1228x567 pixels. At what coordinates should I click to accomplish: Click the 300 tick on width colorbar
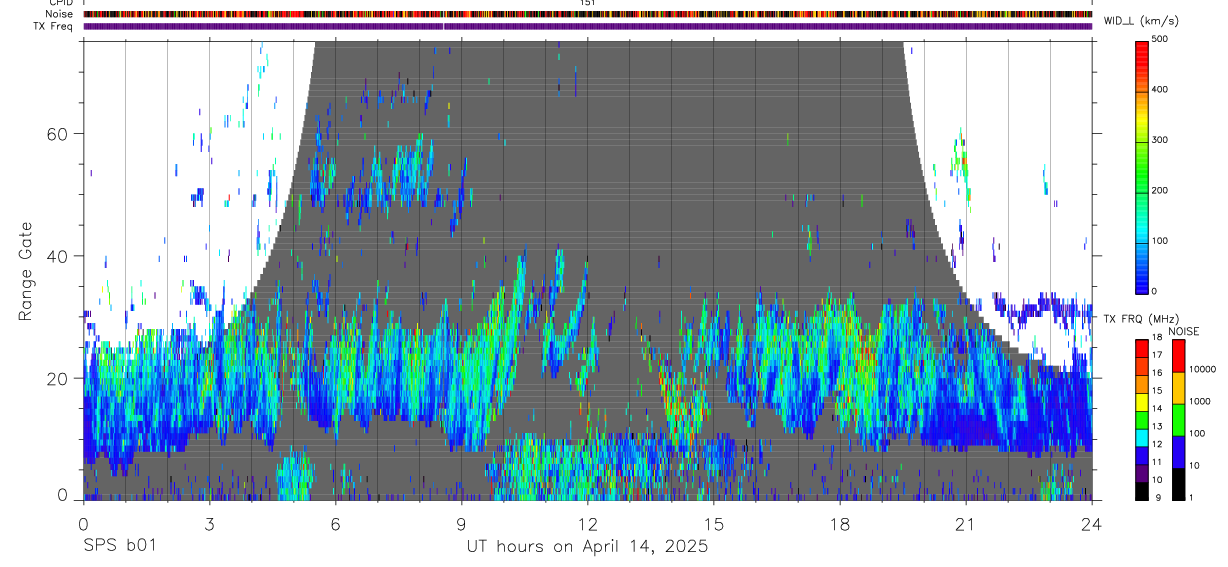coord(1162,140)
